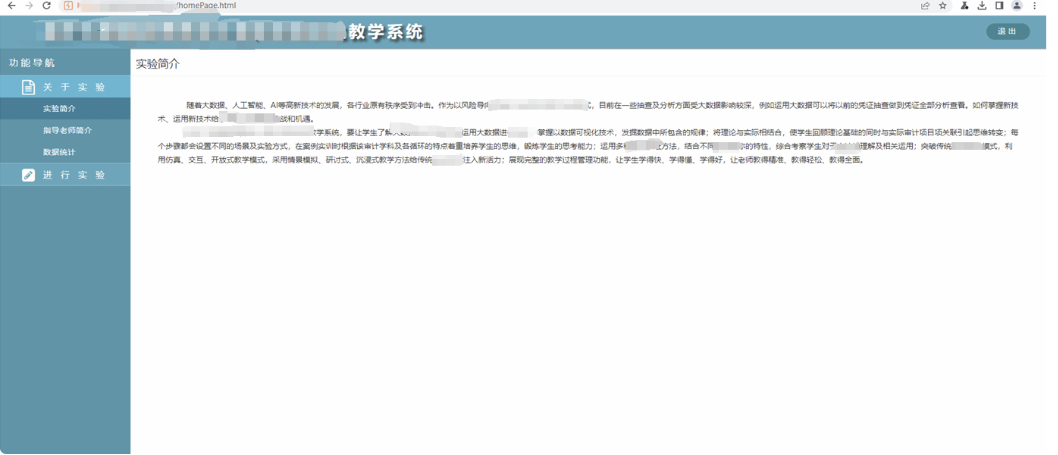Log out with the 退出 button
This screenshot has height=455, width=1058.
[x=1007, y=32]
